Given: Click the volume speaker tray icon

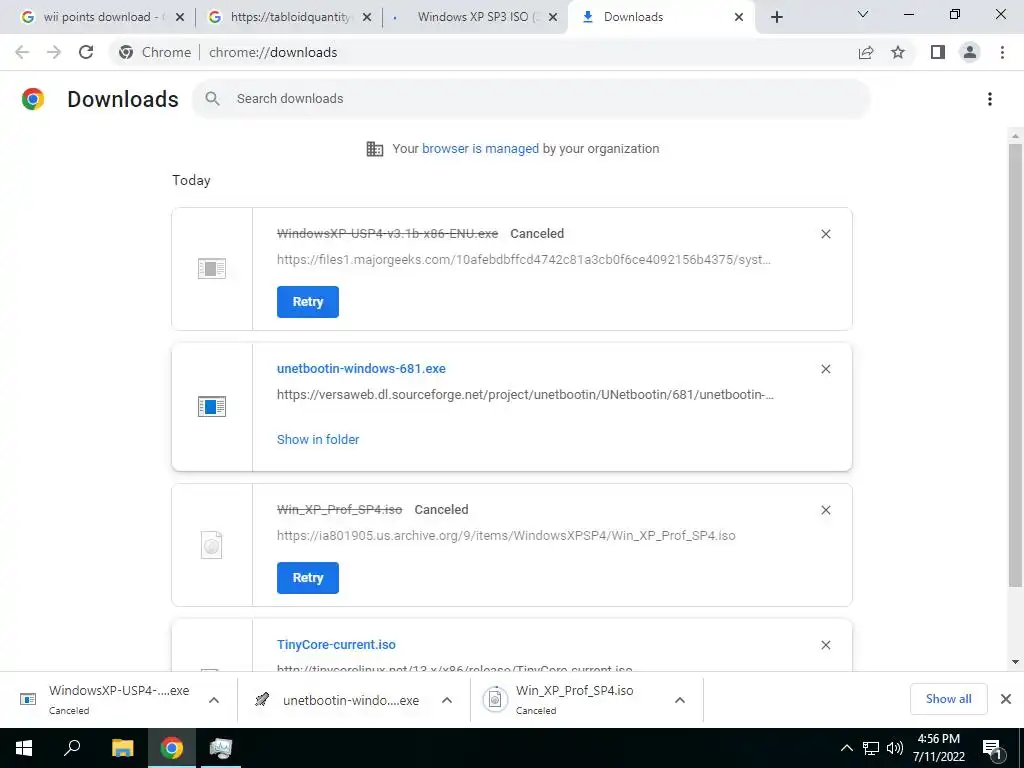Looking at the screenshot, I should click(895, 748).
